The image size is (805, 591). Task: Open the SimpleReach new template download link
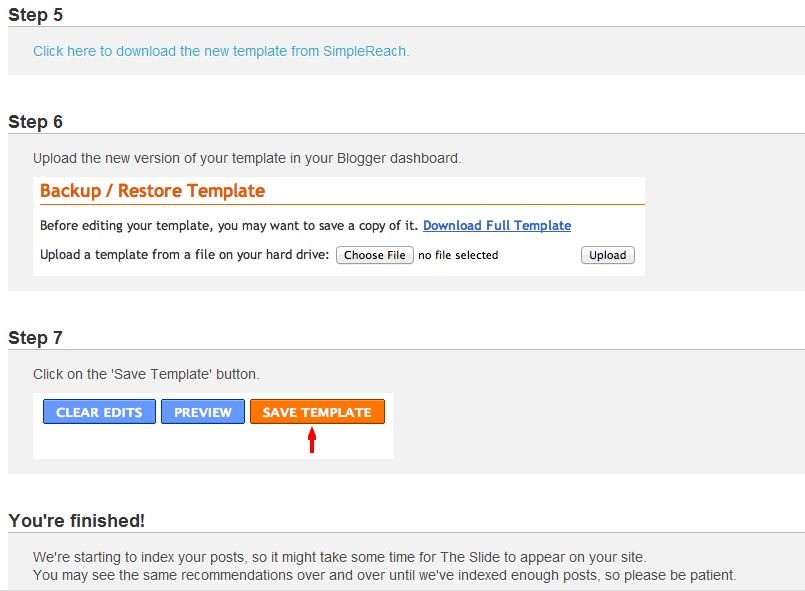[221, 51]
